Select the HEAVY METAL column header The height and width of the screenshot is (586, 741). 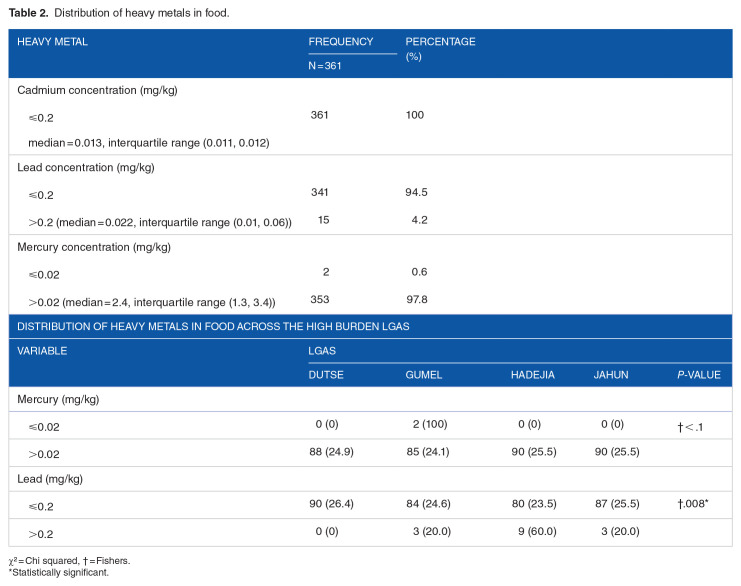(x=53, y=42)
